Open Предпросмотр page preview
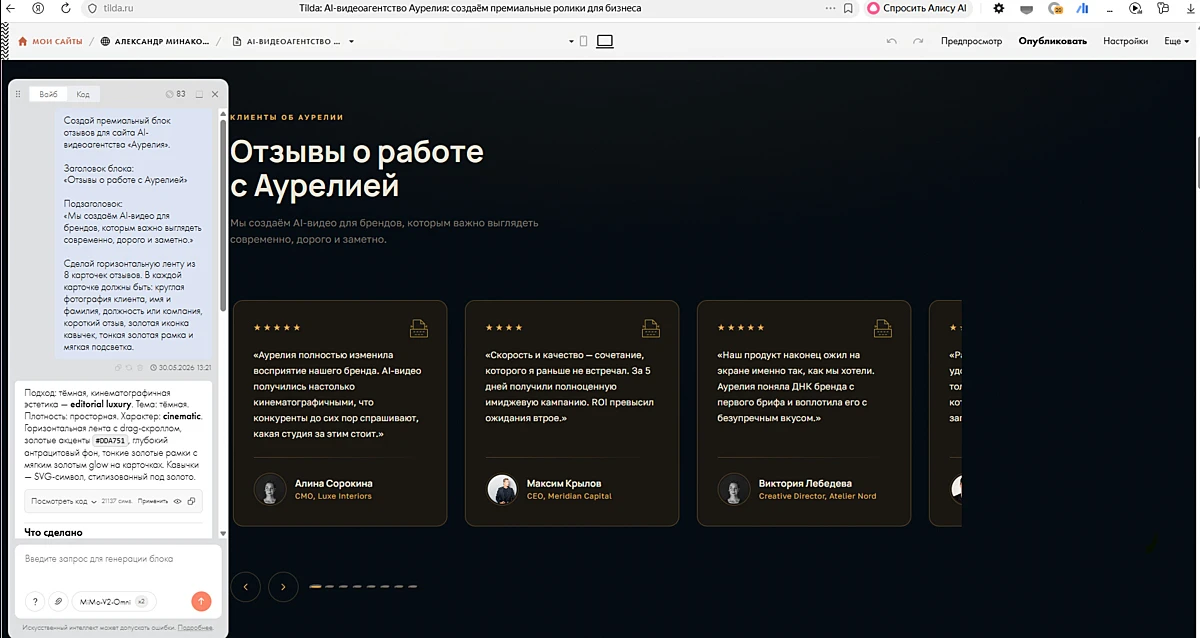Viewport: 1200px width, 638px height. pyautogui.click(x=971, y=41)
